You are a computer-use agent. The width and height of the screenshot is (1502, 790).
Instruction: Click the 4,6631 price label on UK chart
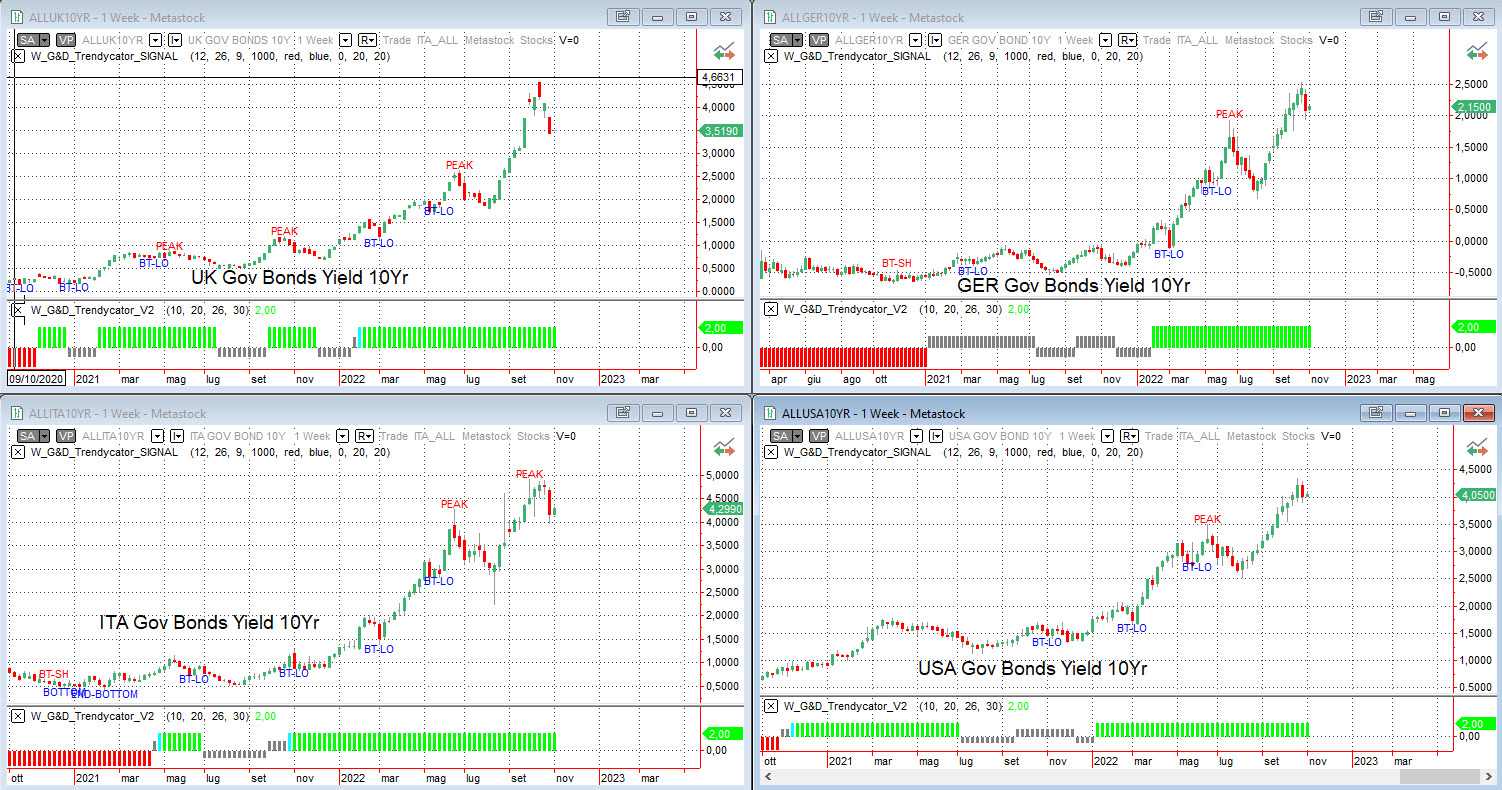click(x=720, y=77)
